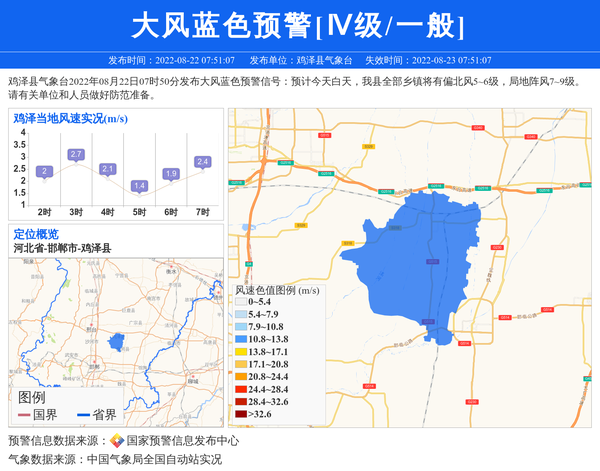Select the 13.8~17.1 yellow legend swatch
Image resolution: width=600 pixels, height=471 pixels.
point(241,353)
